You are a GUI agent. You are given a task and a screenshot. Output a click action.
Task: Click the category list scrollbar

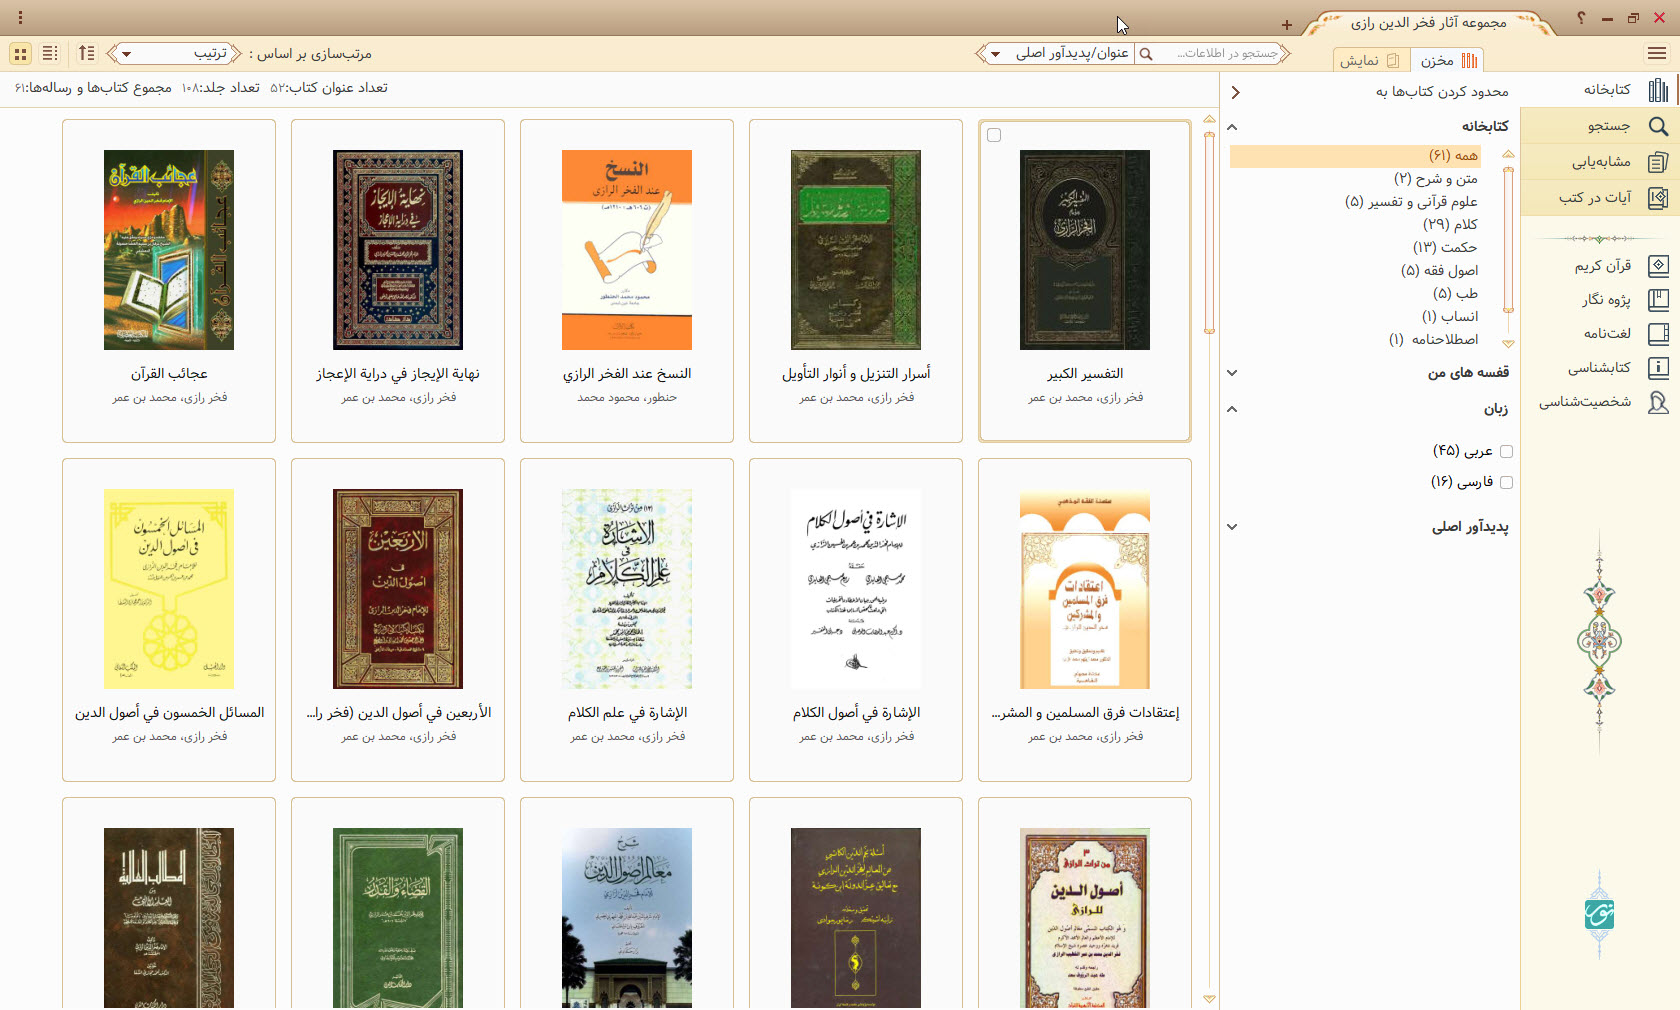[1509, 240]
